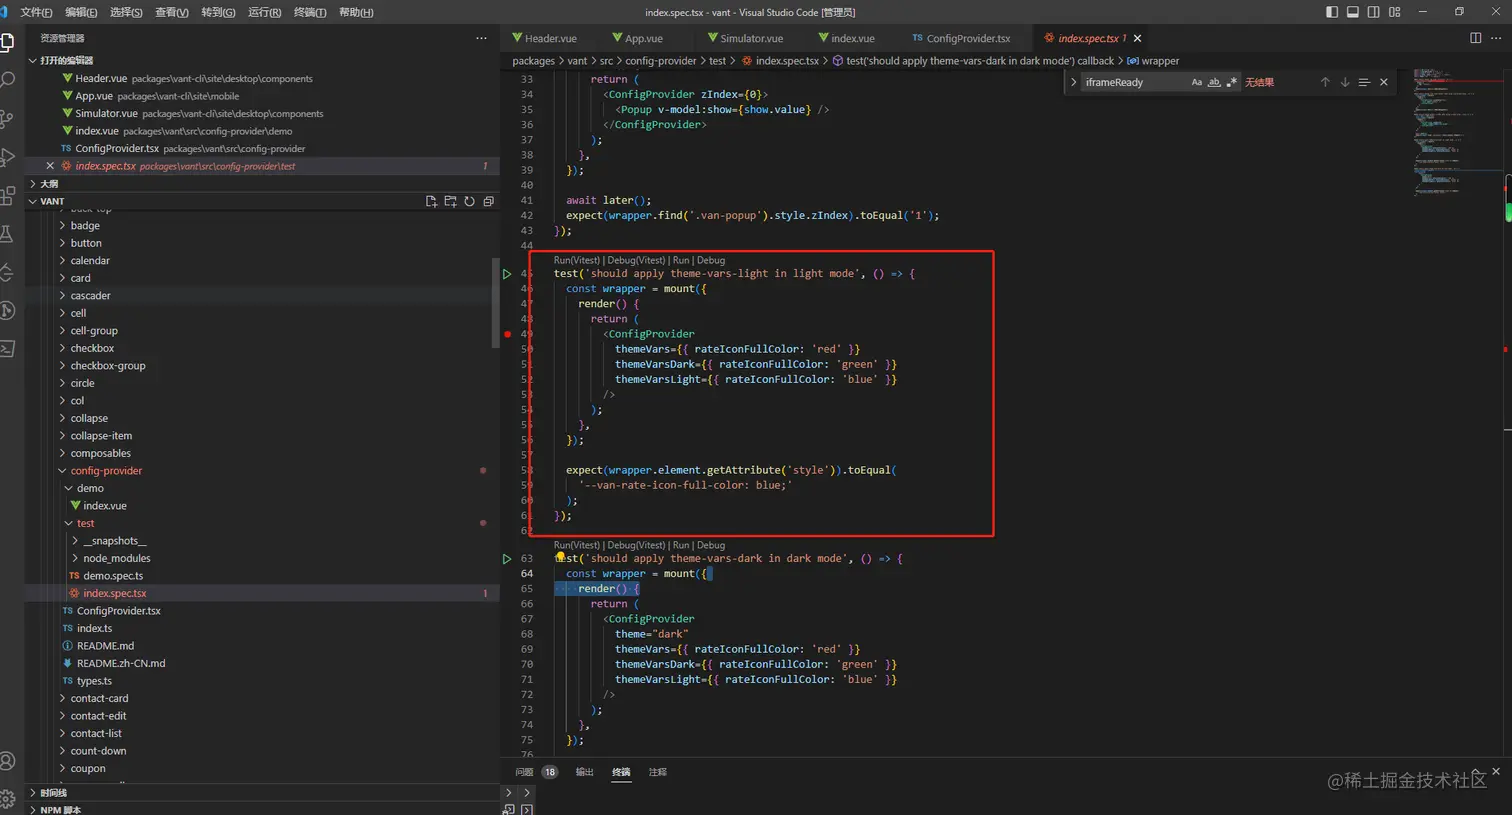Viewport: 1512px width, 815px height.
Task: Open Source Control view in activity bar
Action: coord(7,118)
